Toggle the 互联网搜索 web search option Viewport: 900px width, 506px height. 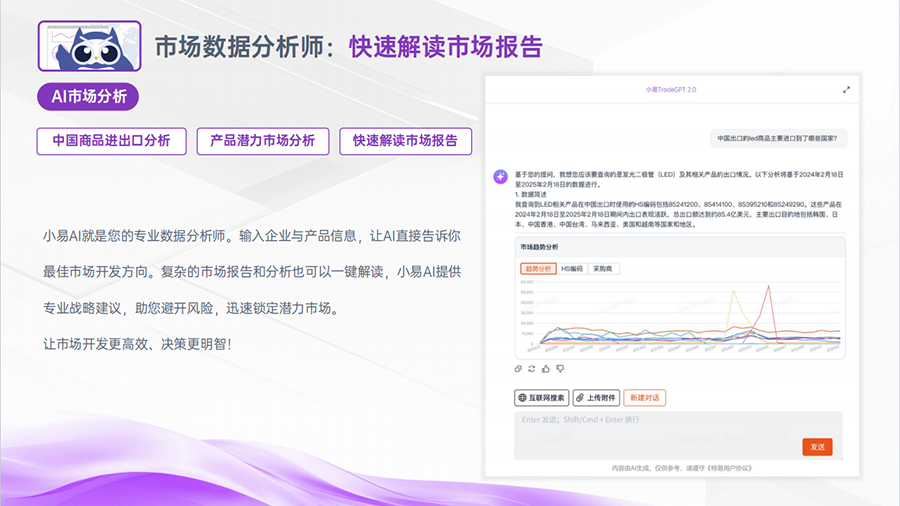tap(542, 397)
